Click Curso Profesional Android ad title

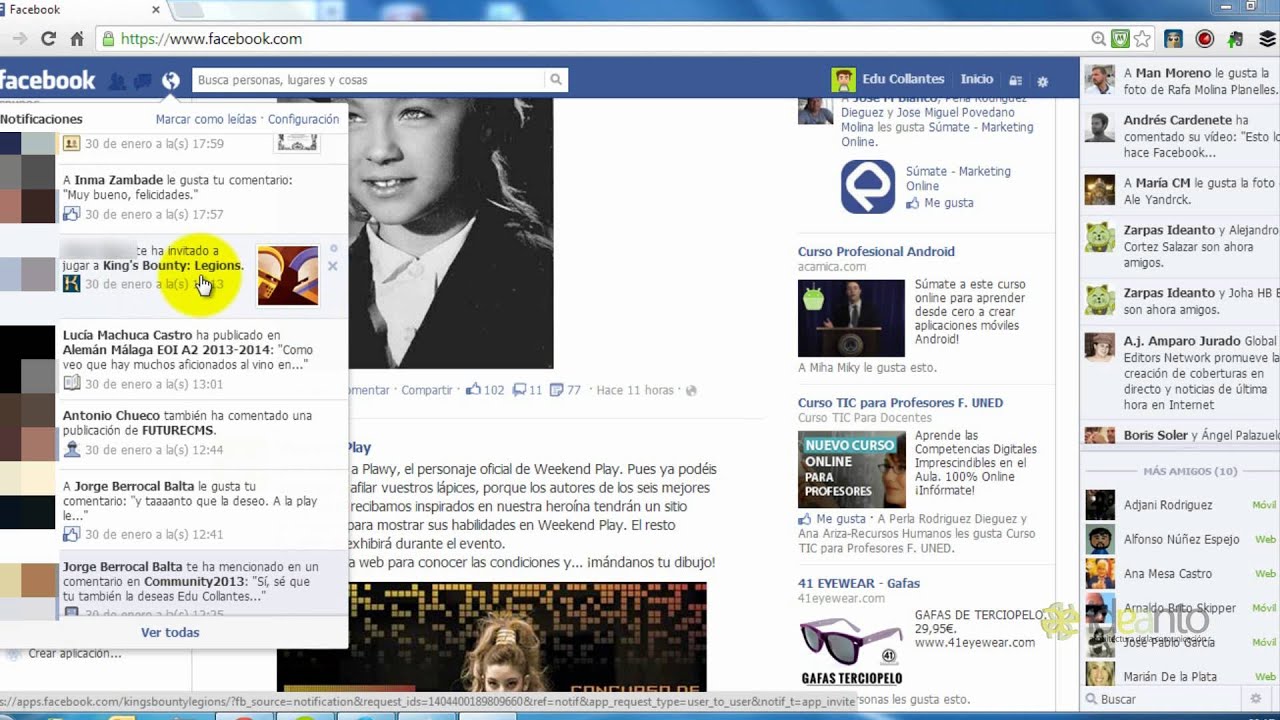pyautogui.click(x=876, y=252)
